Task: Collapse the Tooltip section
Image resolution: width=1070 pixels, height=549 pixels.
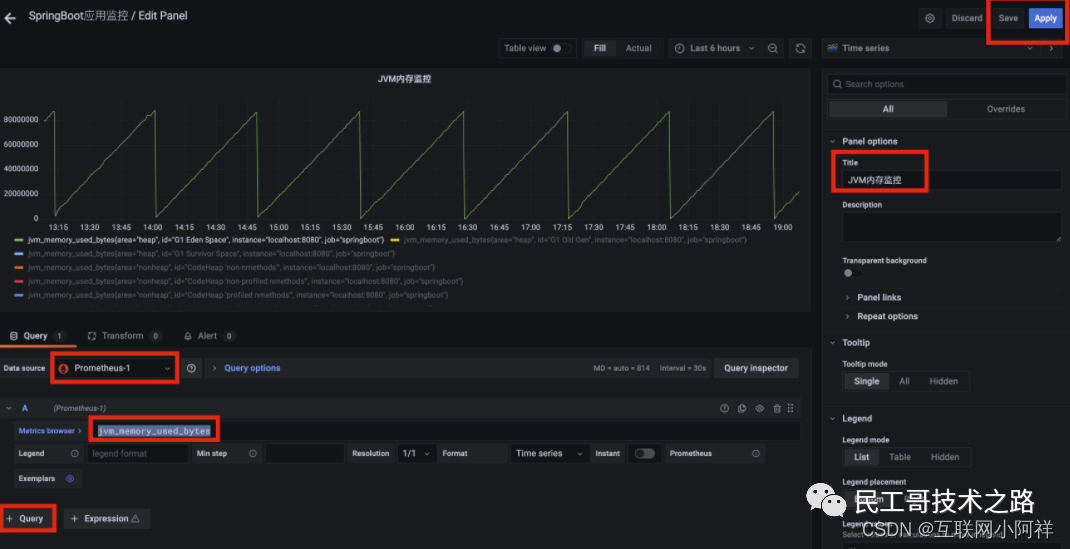Action: [x=833, y=342]
